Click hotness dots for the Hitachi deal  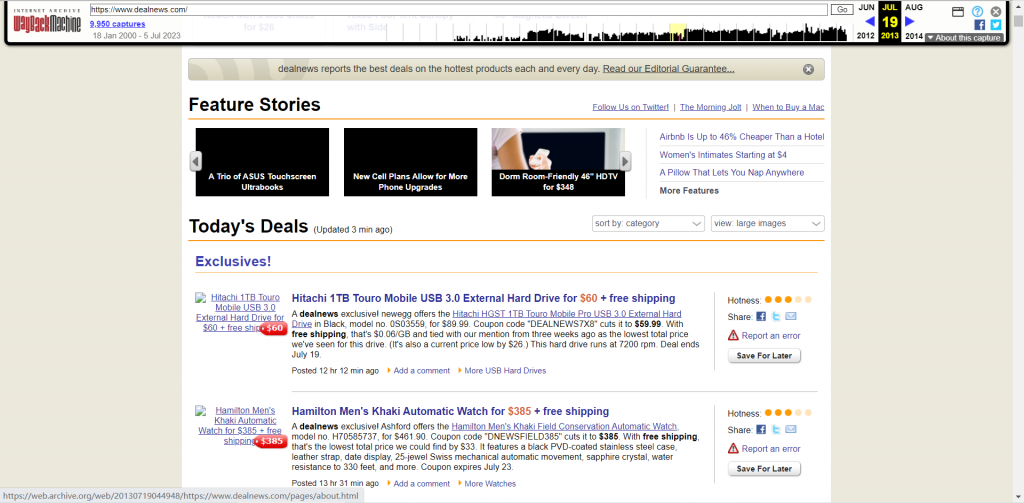(788, 300)
